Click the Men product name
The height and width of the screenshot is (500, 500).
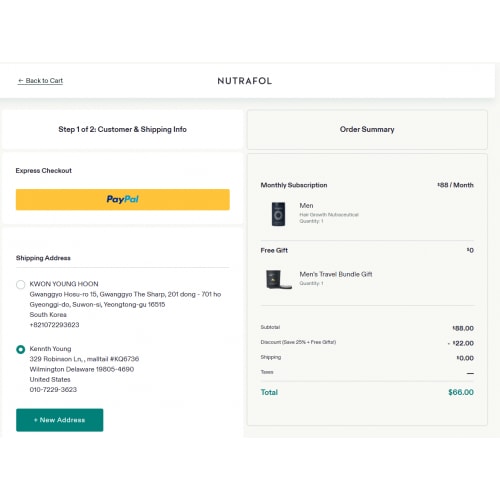306,206
